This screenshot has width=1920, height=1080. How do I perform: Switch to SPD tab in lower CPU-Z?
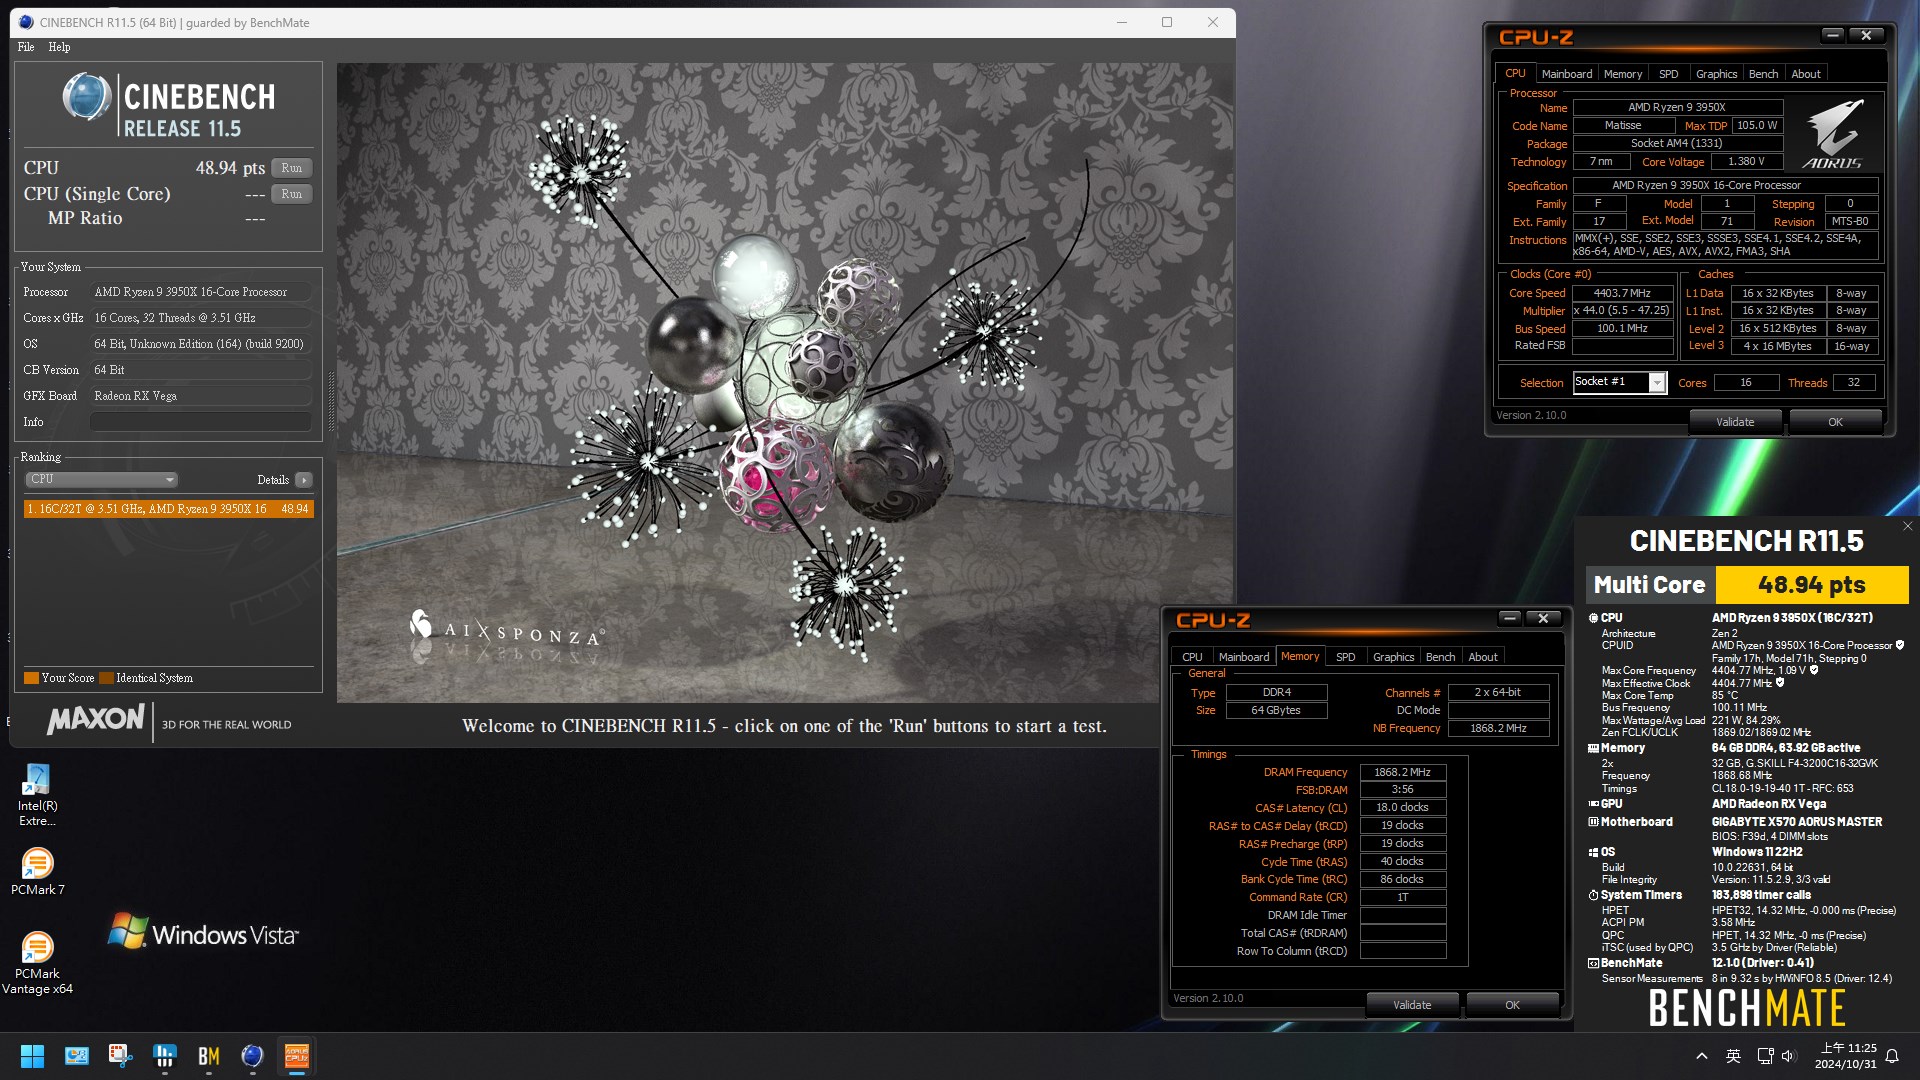(x=1345, y=657)
